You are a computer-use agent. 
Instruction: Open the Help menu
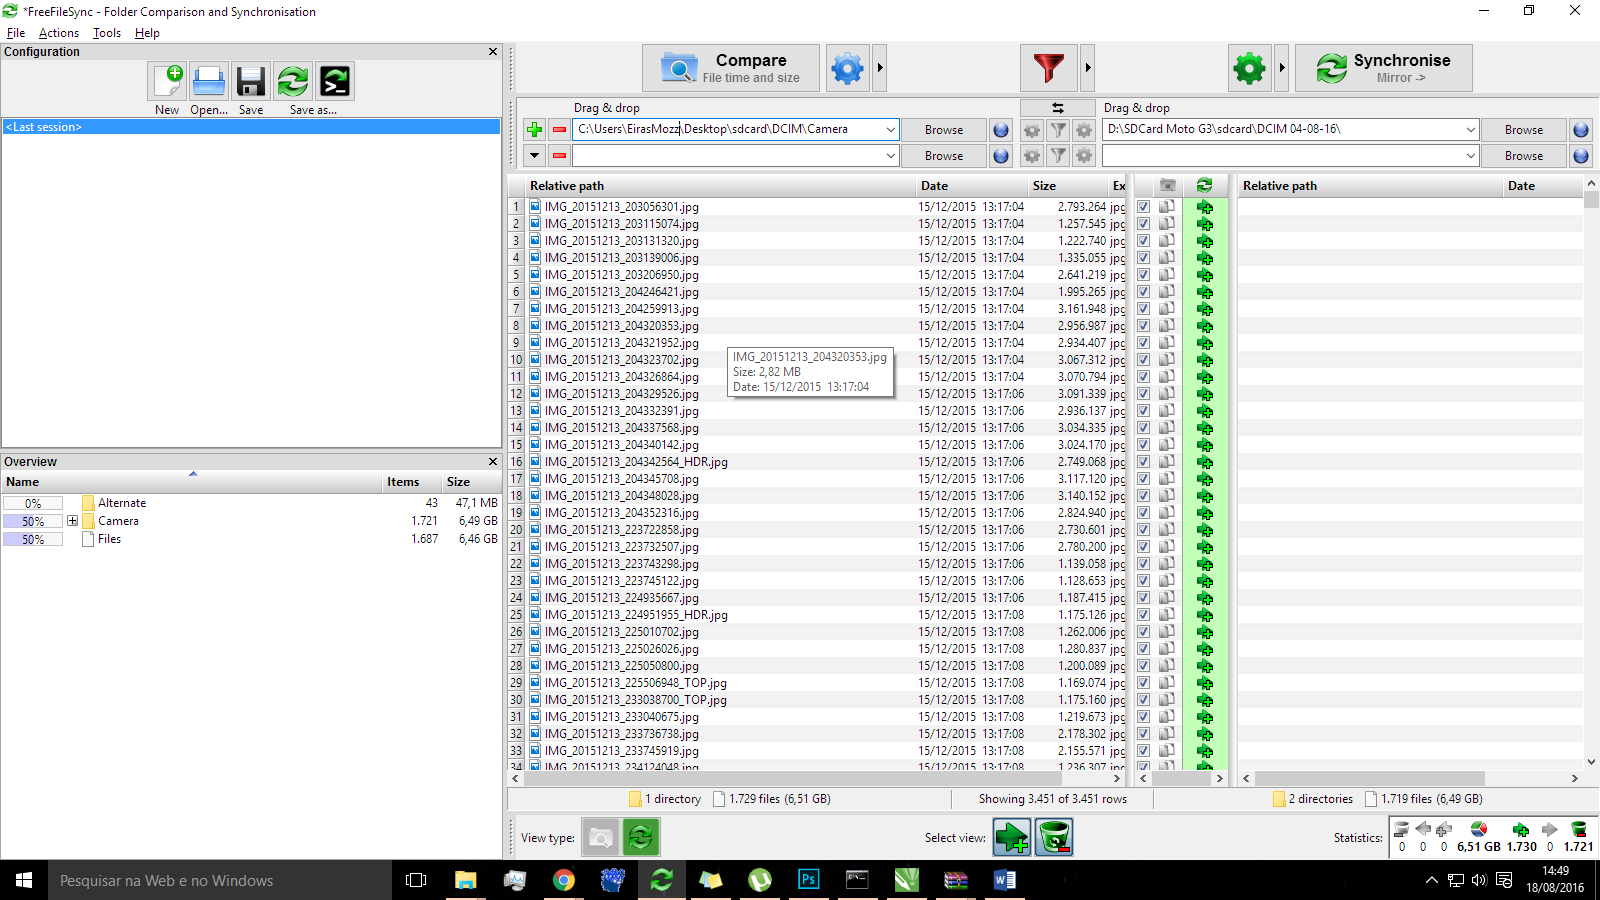tap(147, 33)
